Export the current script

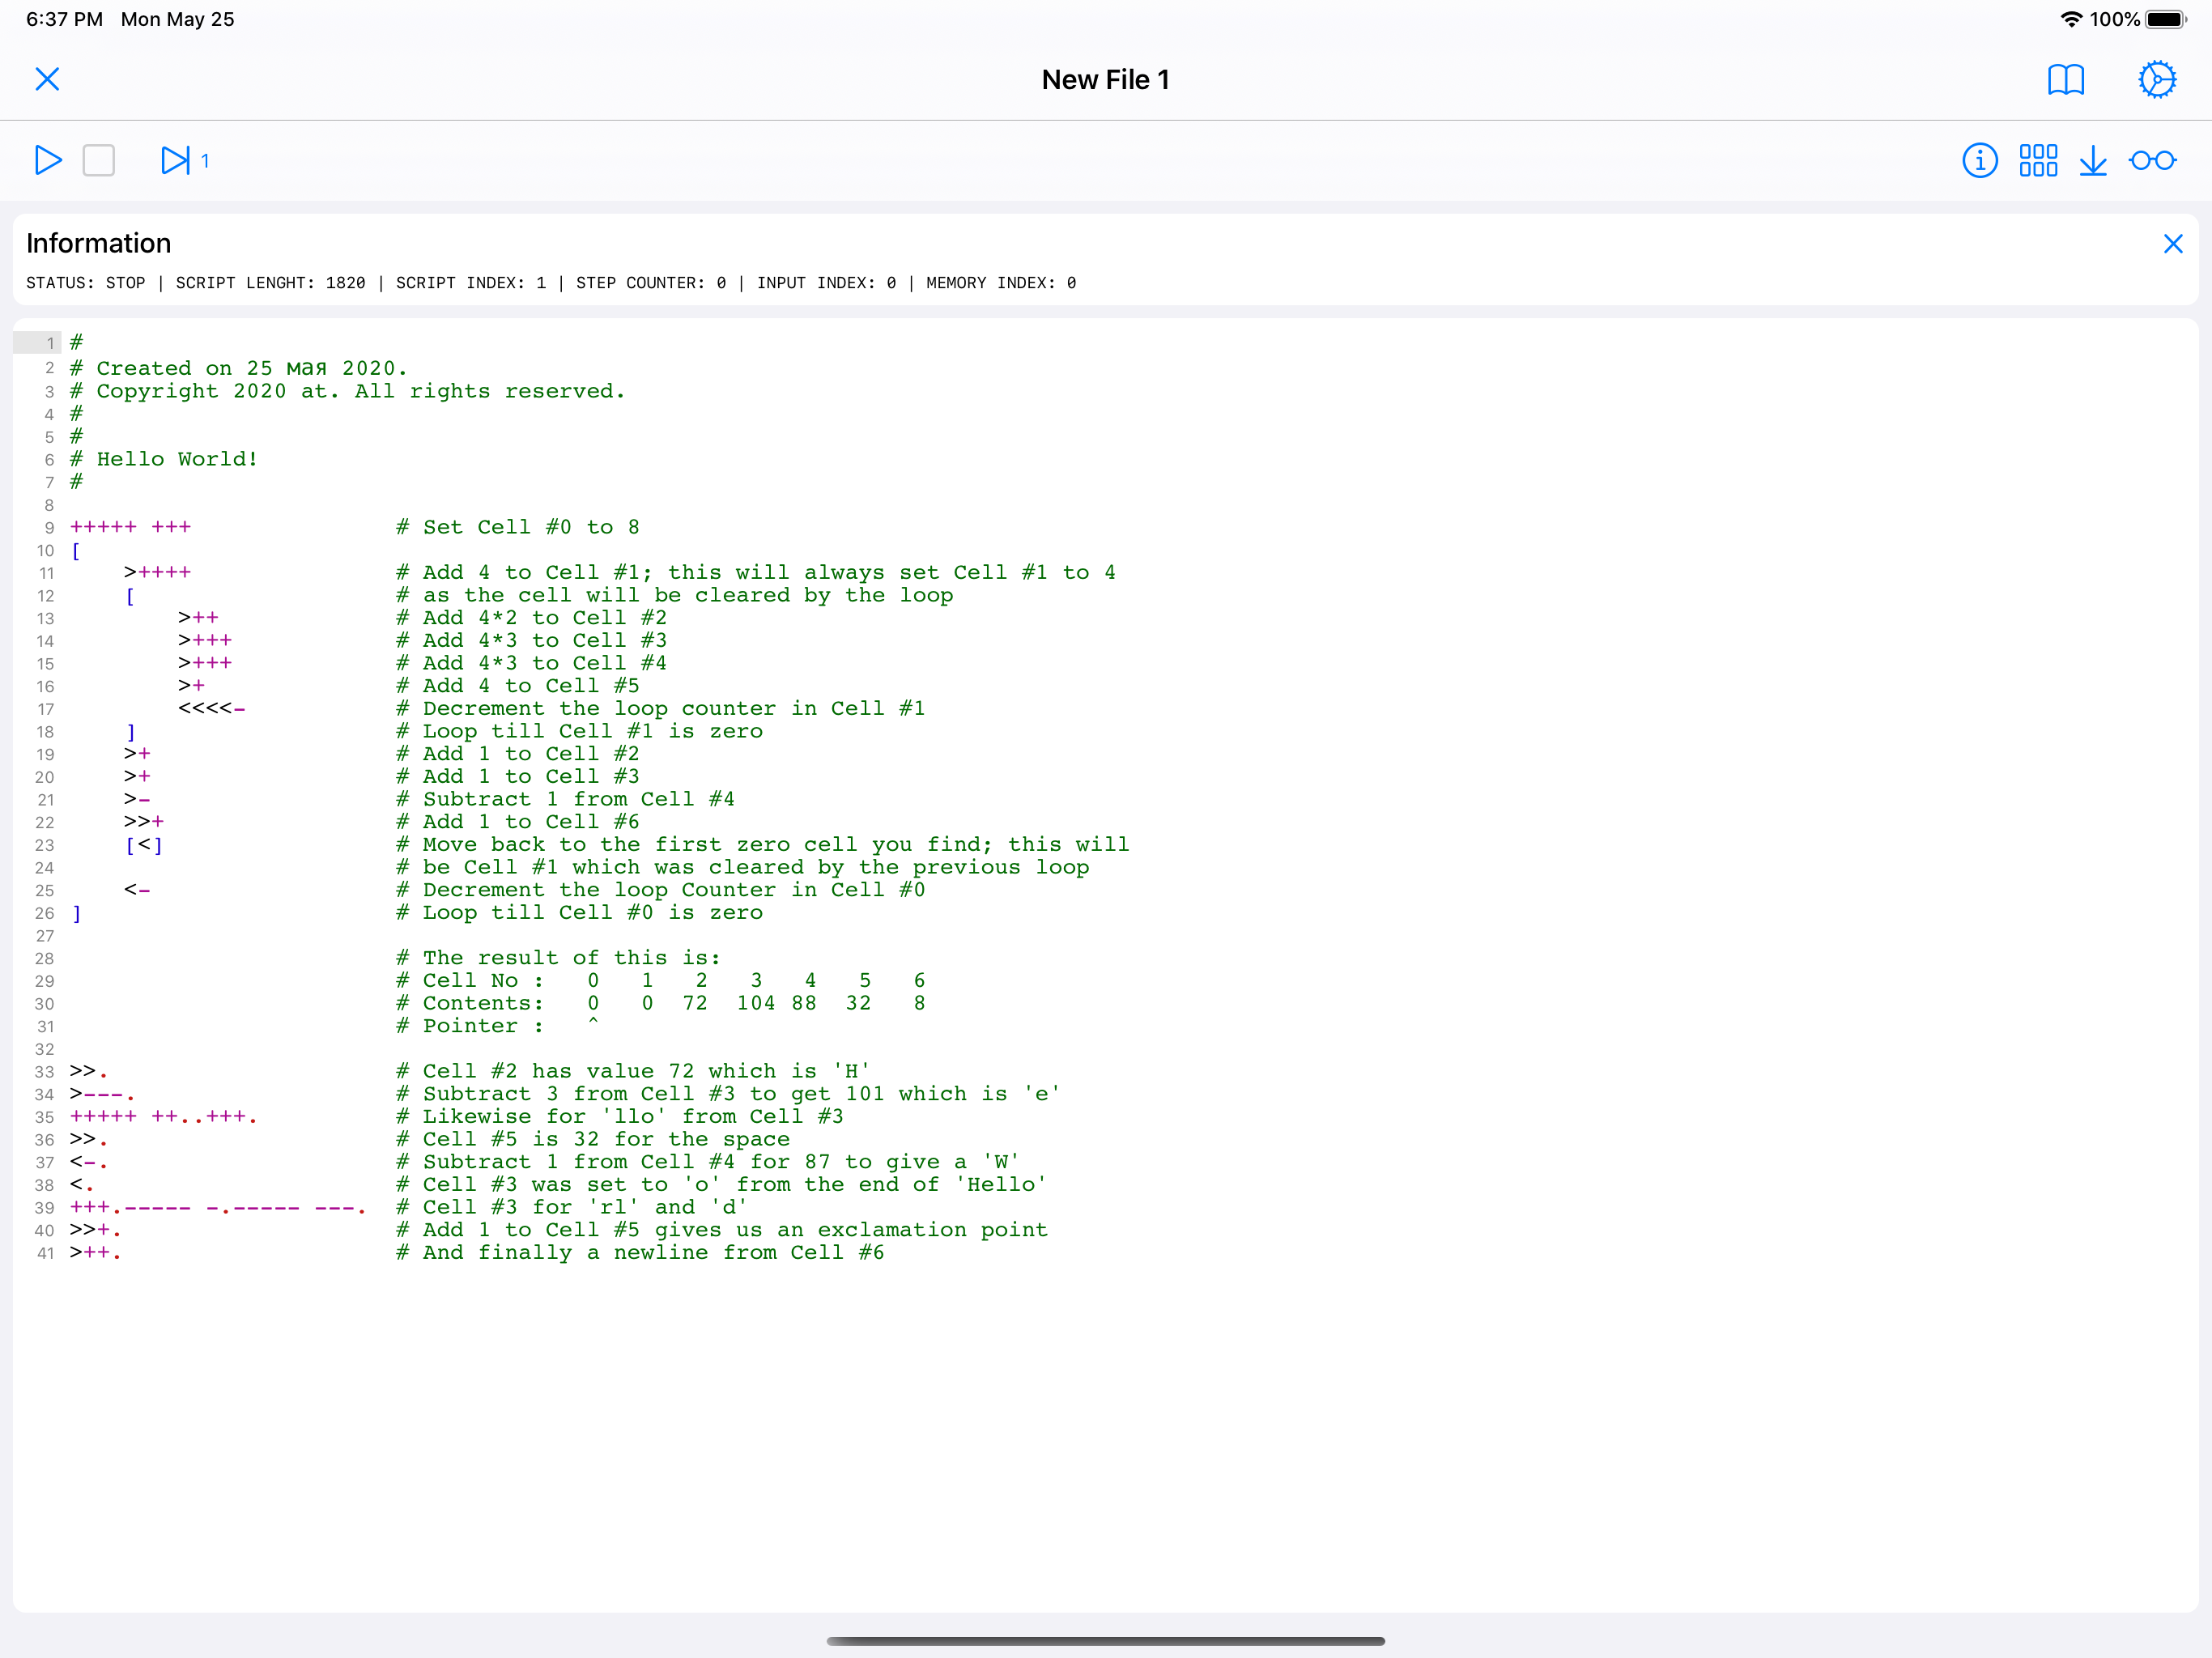click(x=2094, y=160)
